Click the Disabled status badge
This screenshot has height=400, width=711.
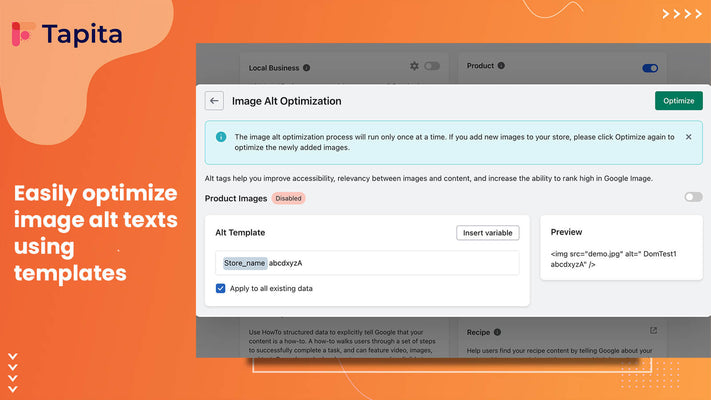tap(288, 198)
